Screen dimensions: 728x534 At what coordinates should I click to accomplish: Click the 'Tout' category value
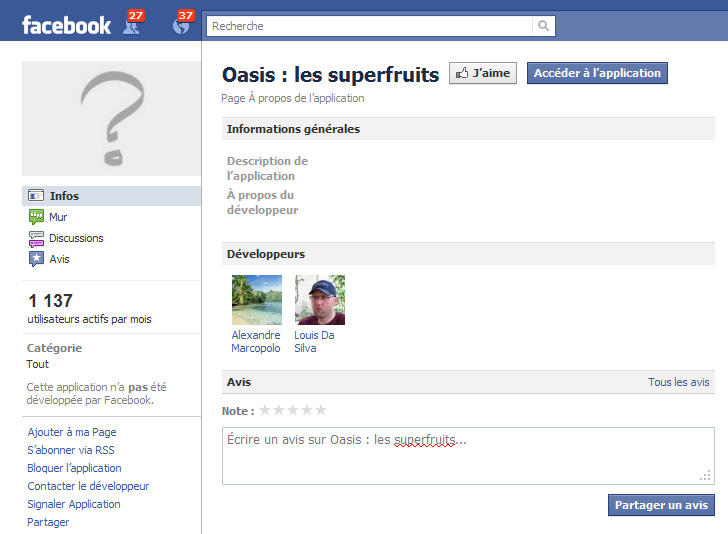point(38,364)
